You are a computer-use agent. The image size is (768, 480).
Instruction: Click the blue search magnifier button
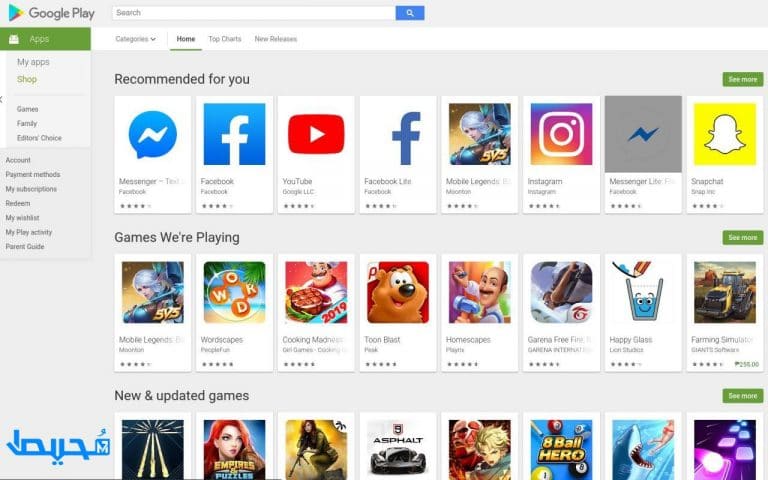410,13
